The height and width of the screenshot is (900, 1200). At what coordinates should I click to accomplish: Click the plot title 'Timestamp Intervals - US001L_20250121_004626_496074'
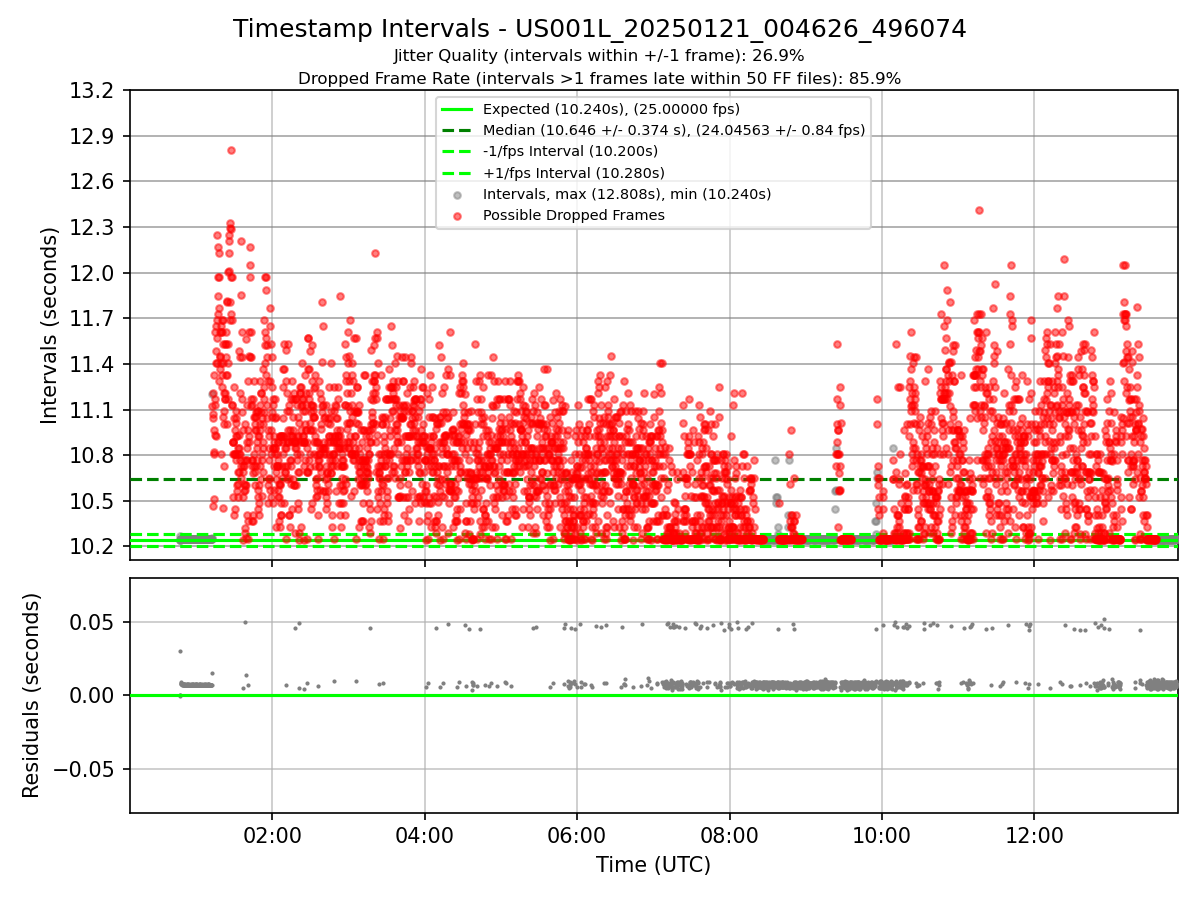600,29
